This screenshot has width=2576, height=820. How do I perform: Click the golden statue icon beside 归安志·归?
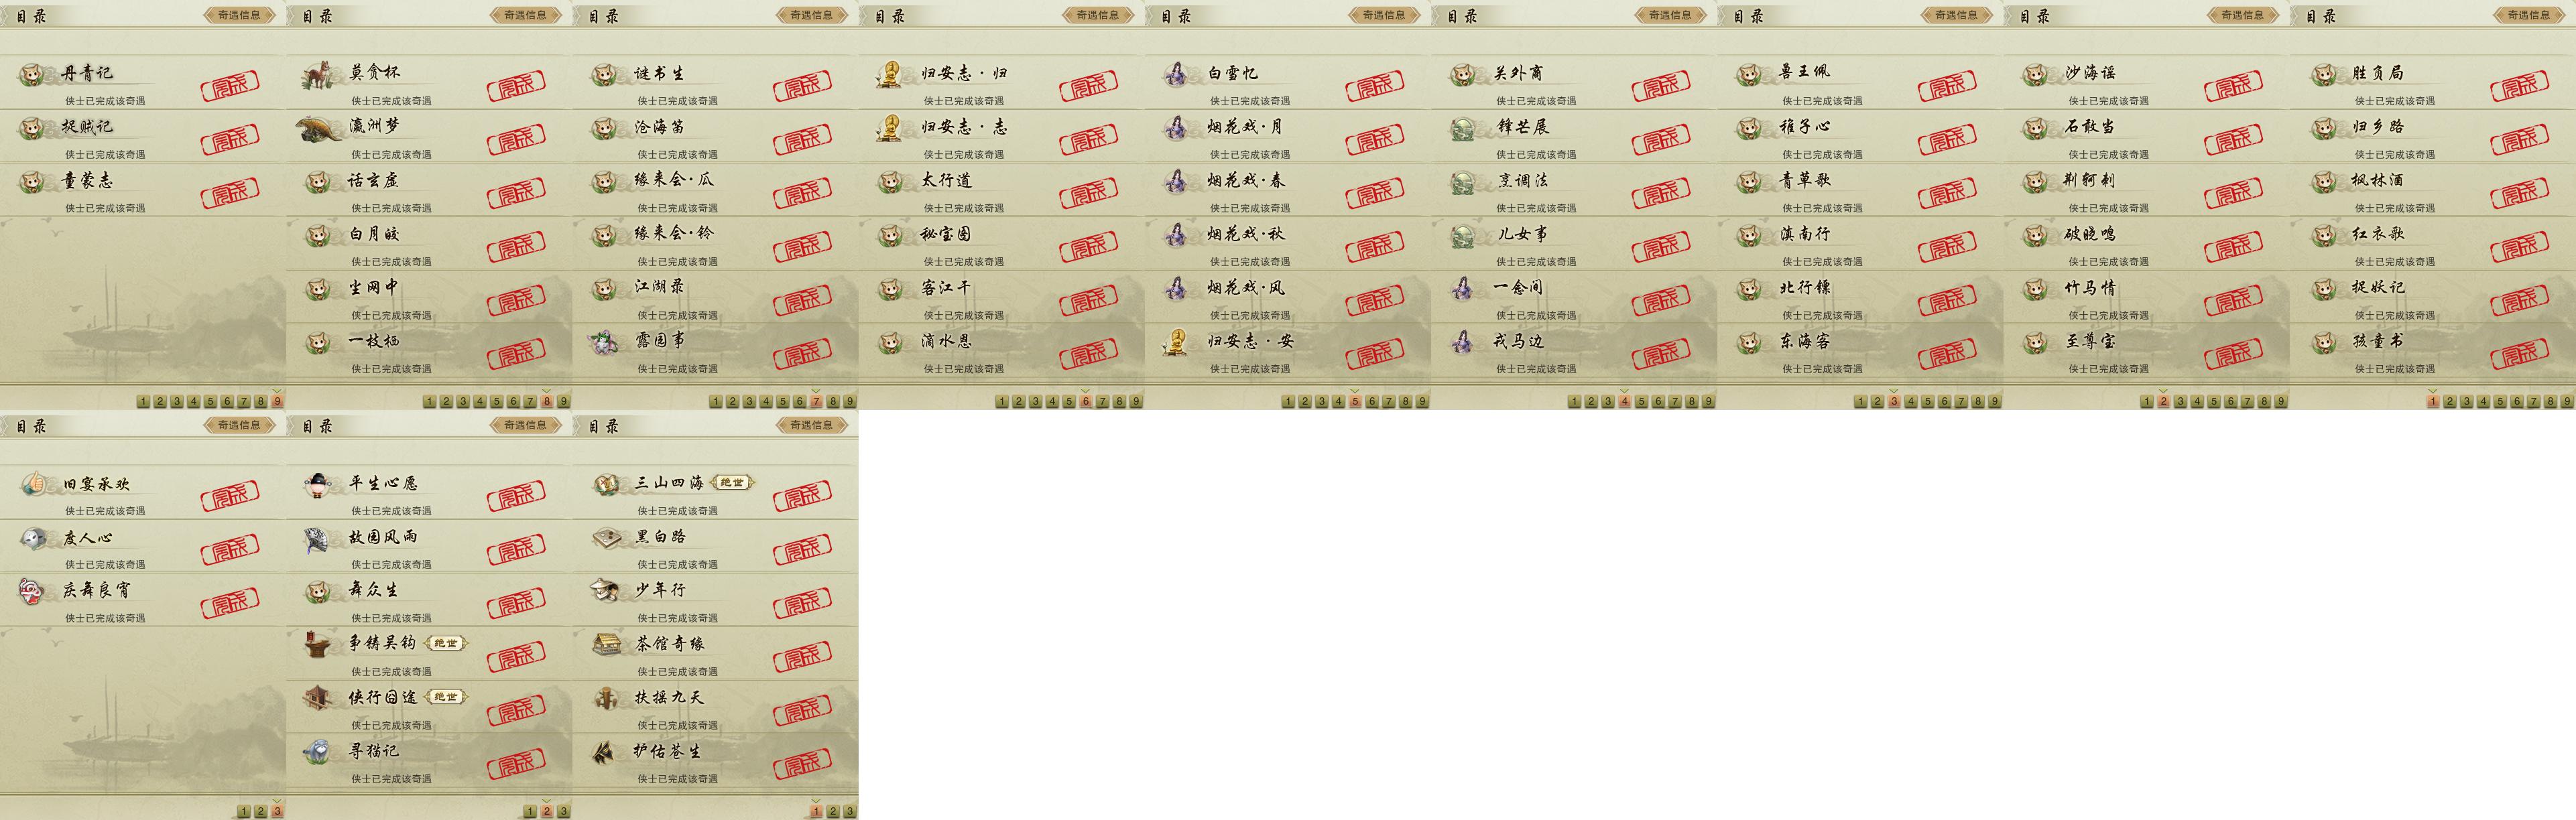pos(889,75)
